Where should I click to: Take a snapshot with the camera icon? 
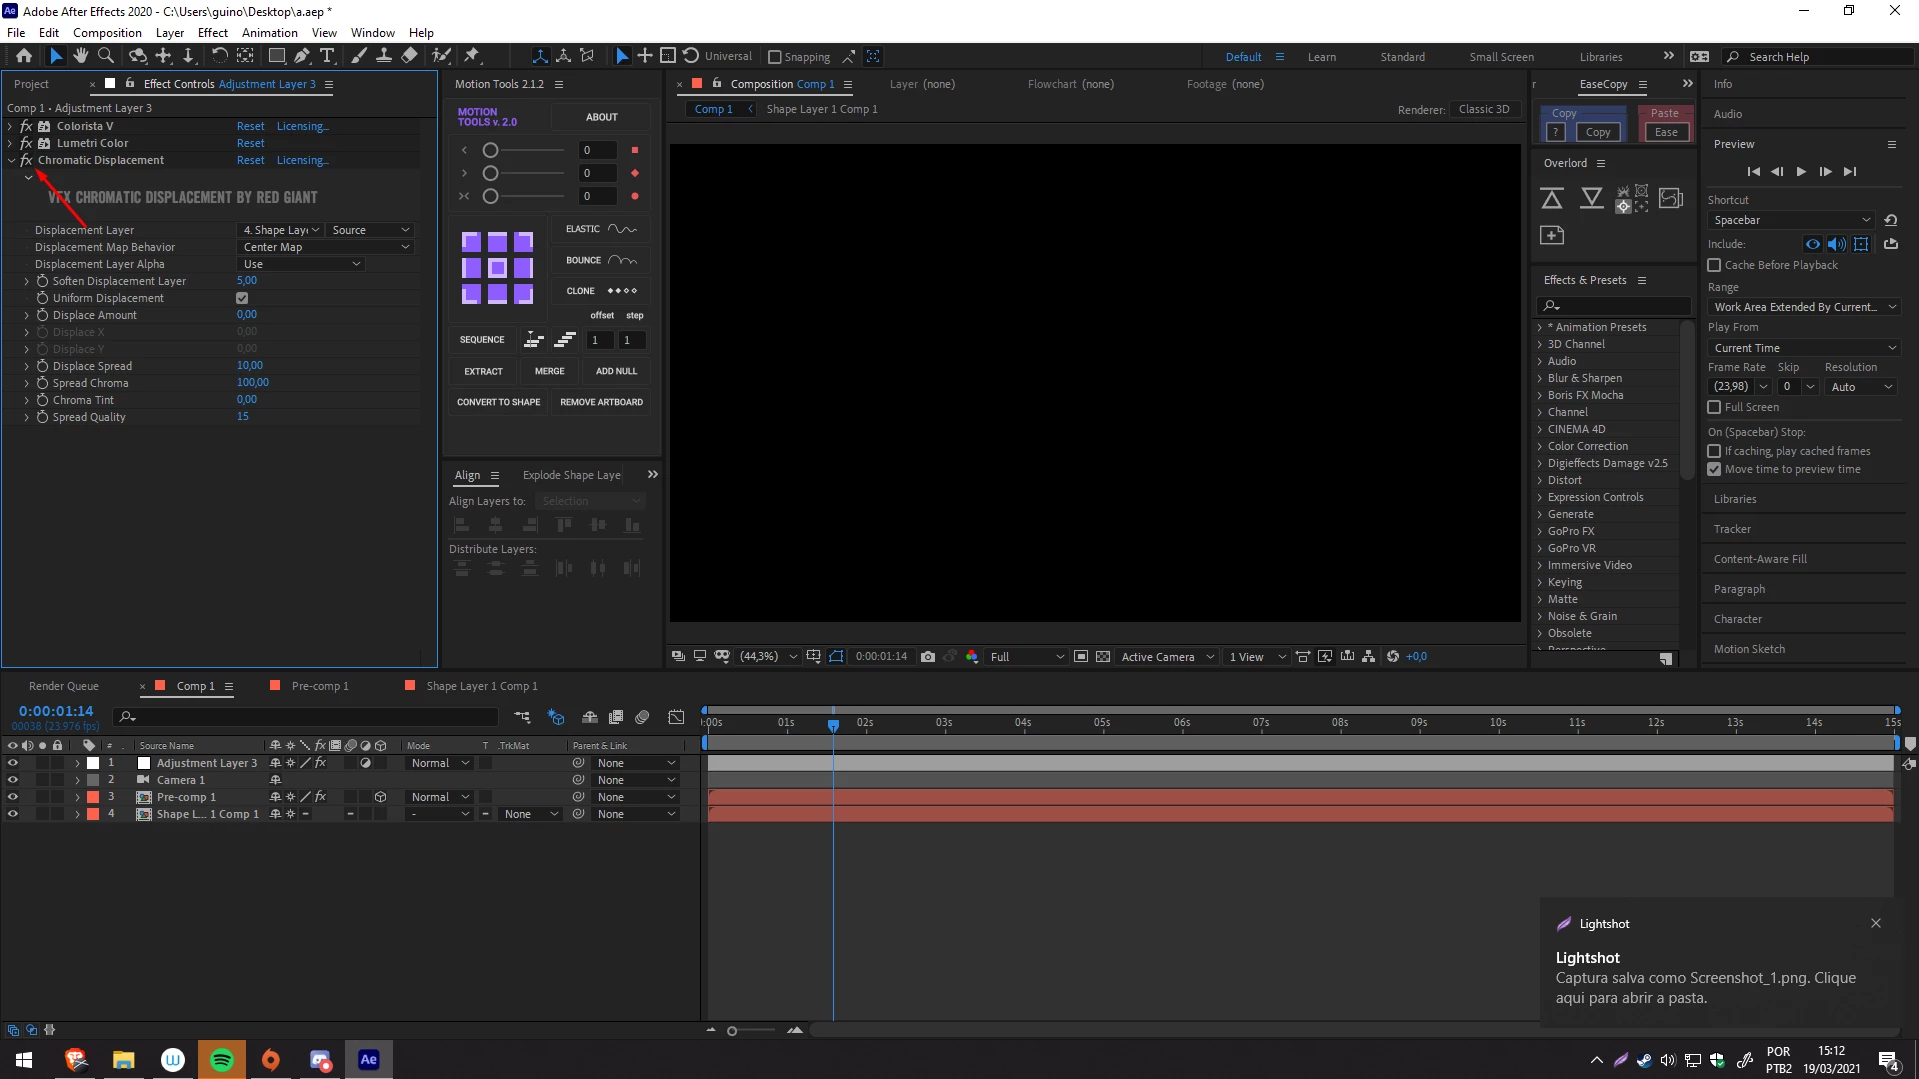coord(928,657)
